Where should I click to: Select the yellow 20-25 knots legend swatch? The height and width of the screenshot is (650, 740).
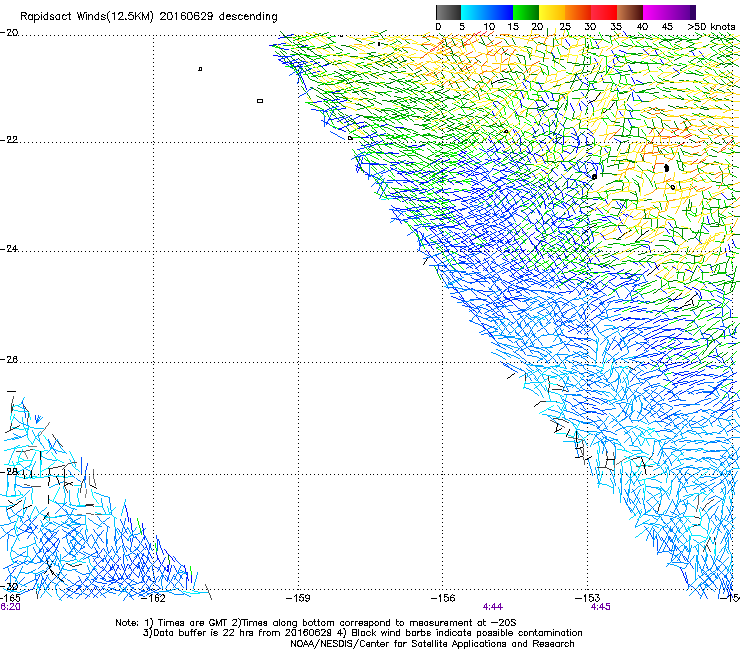552,12
